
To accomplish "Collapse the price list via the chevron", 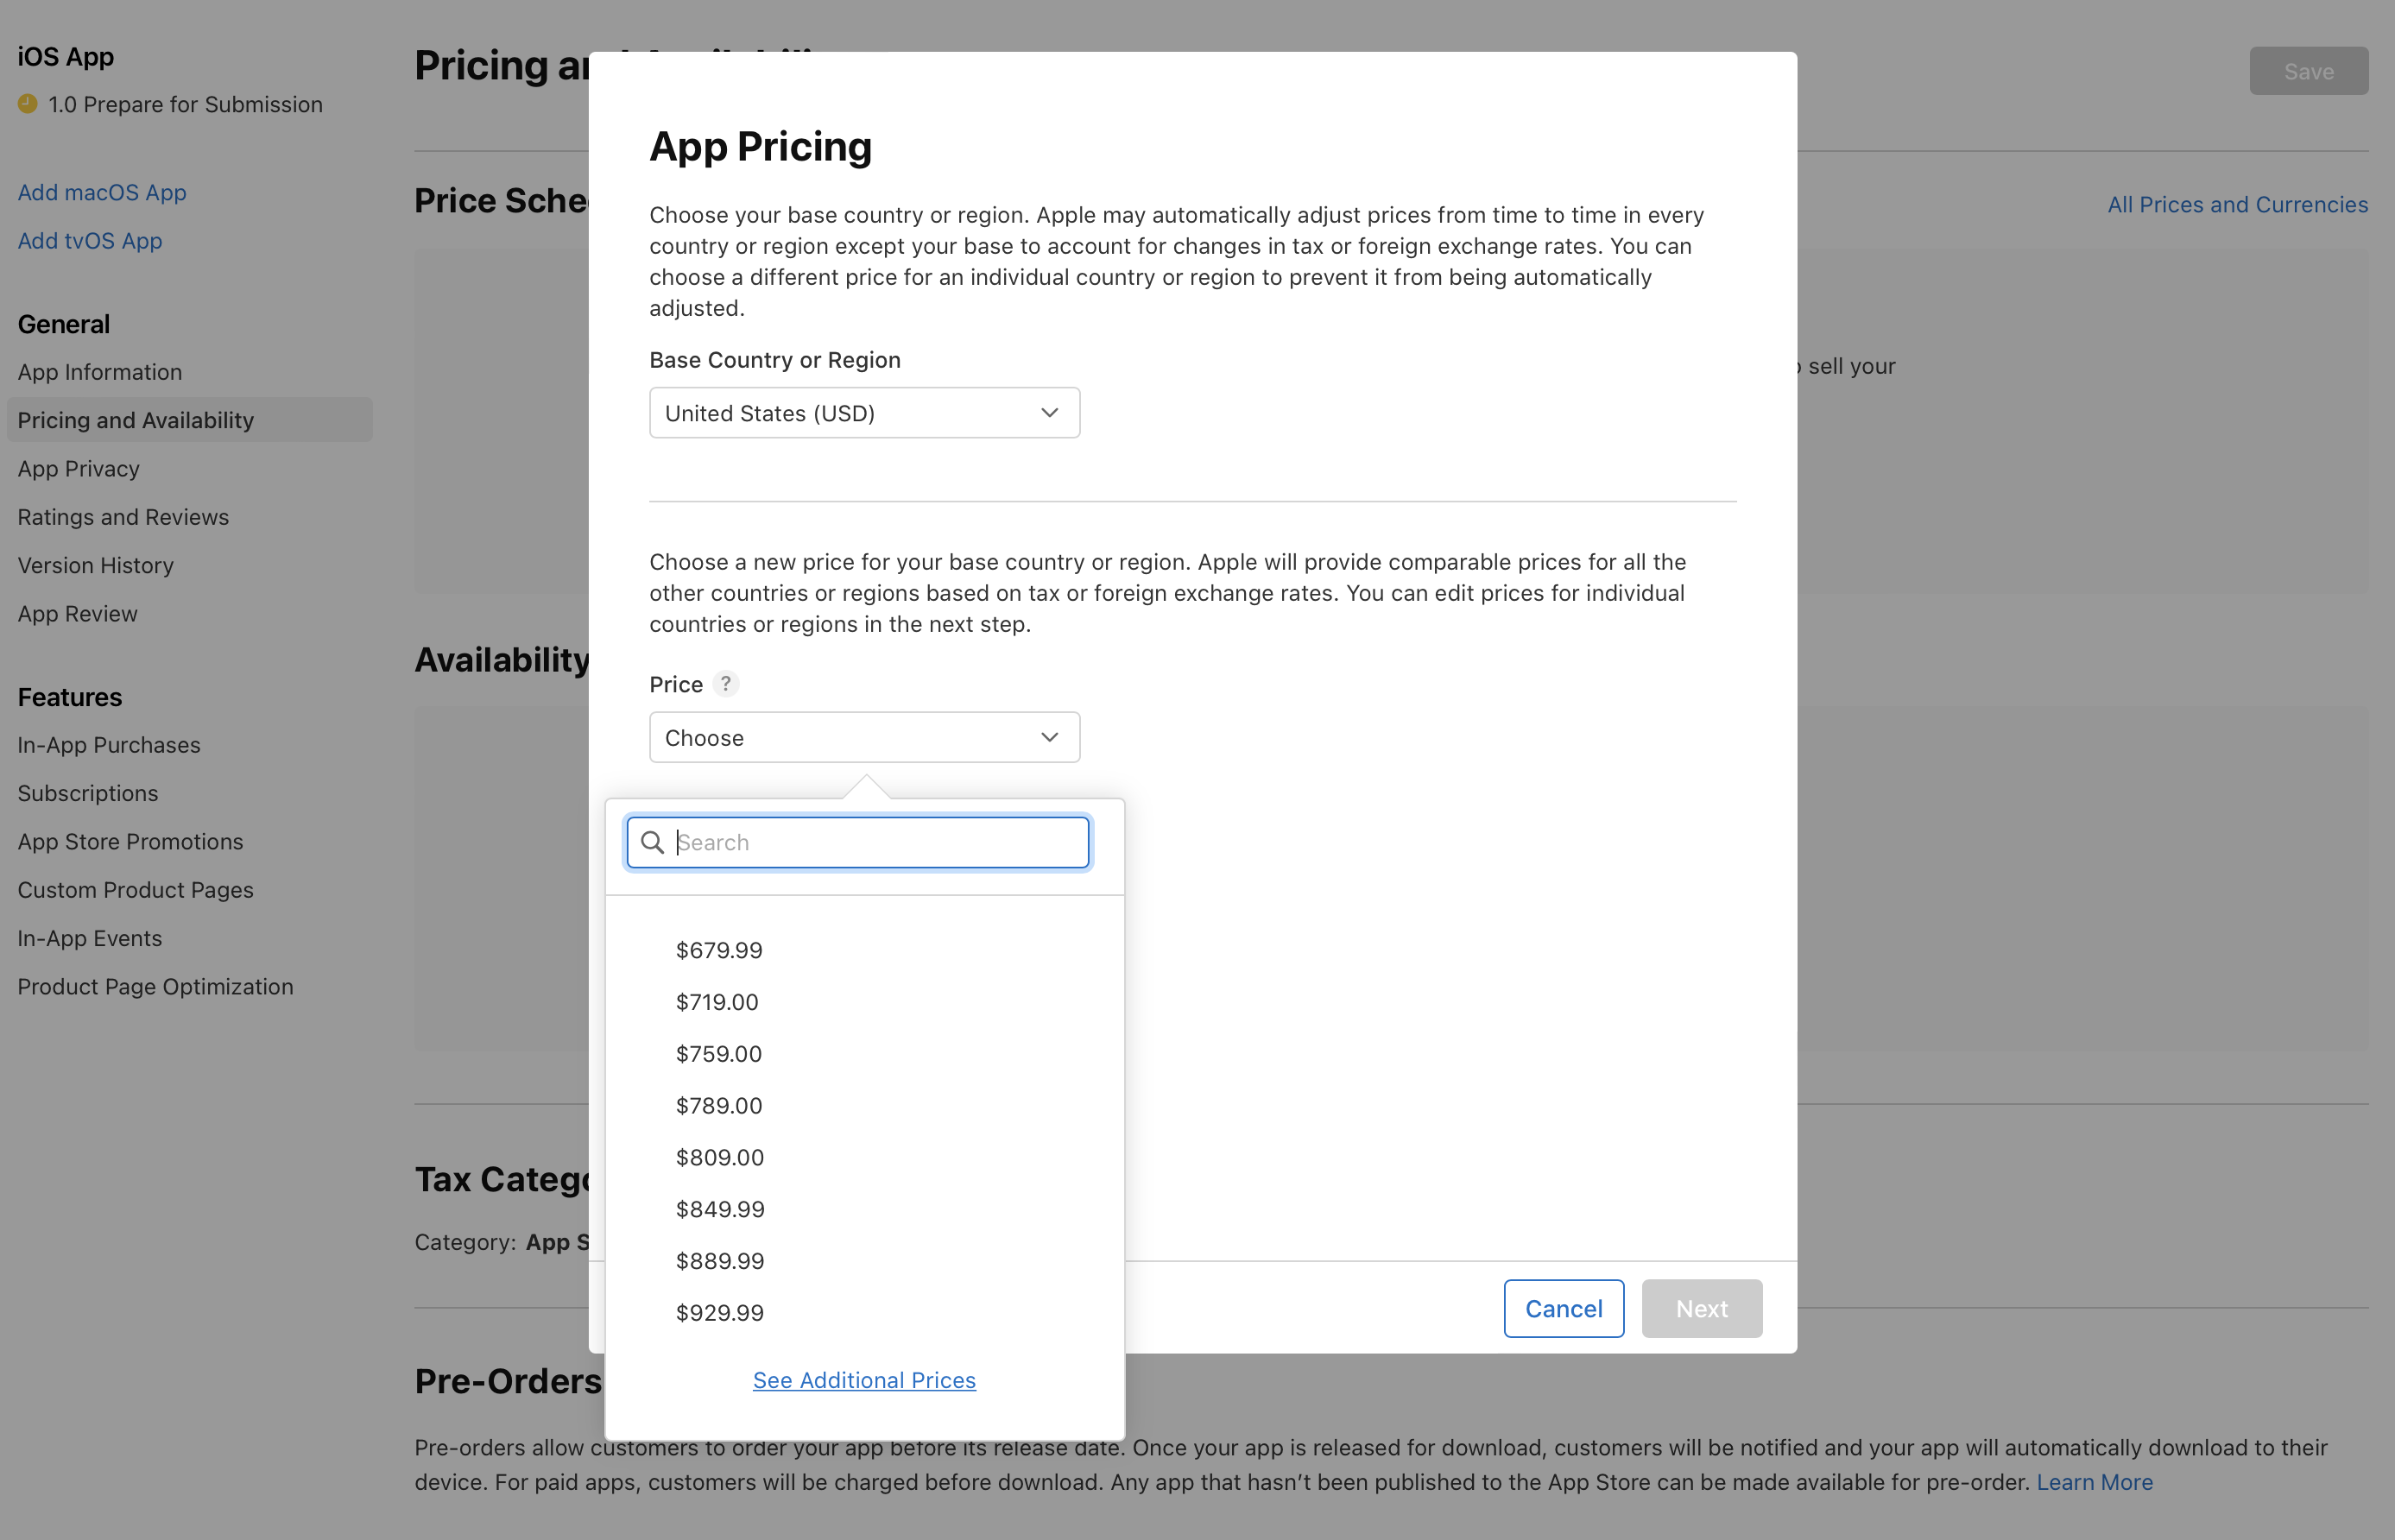I will point(1049,737).
